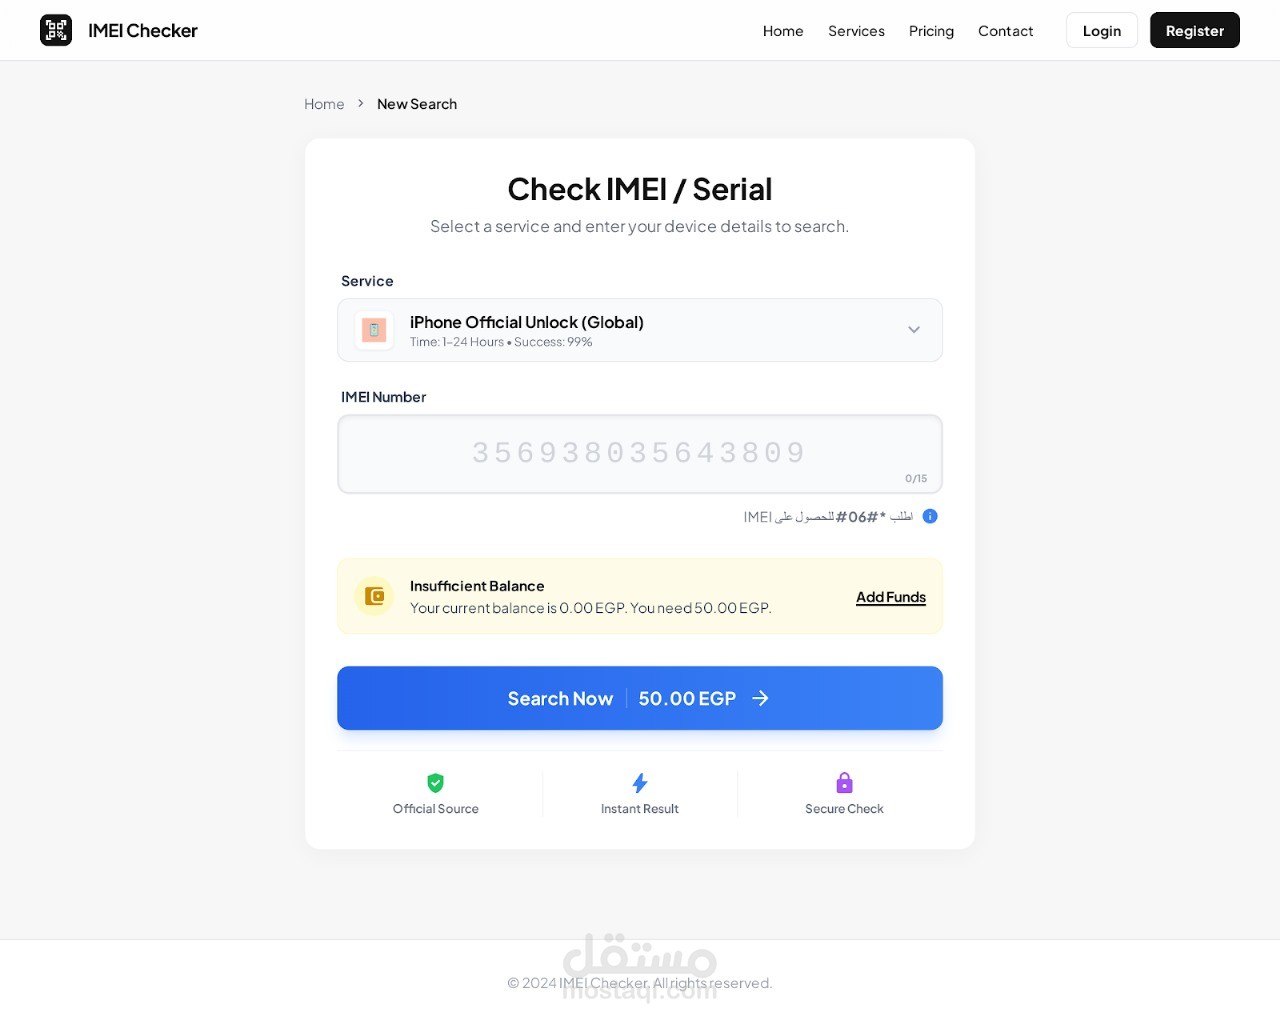
Task: Go to the Services page
Action: 856,30
